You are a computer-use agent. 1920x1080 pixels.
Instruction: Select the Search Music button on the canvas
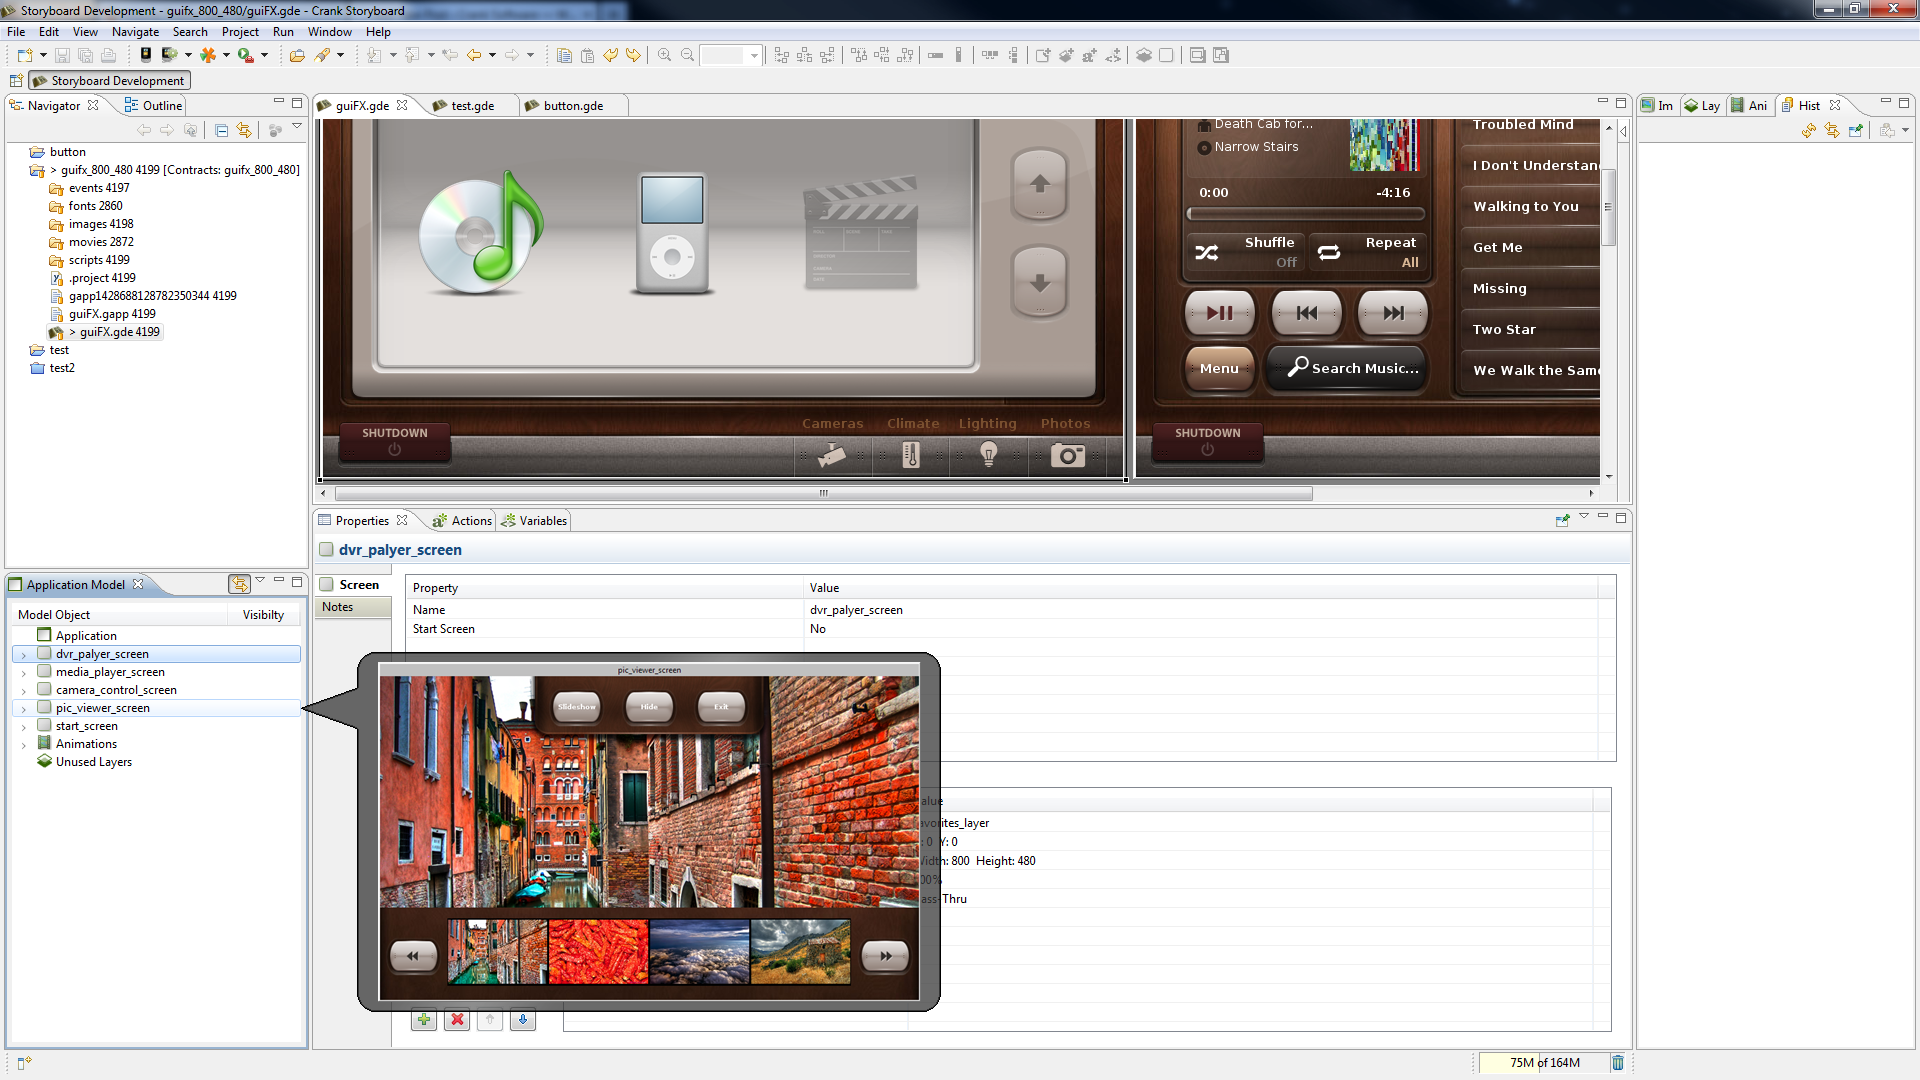1347,368
